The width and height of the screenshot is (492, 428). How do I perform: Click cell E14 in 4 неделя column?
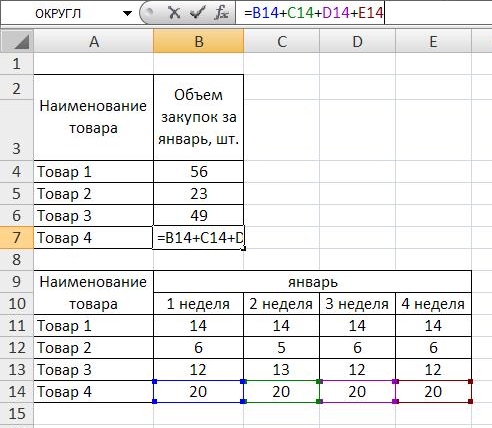point(433,392)
